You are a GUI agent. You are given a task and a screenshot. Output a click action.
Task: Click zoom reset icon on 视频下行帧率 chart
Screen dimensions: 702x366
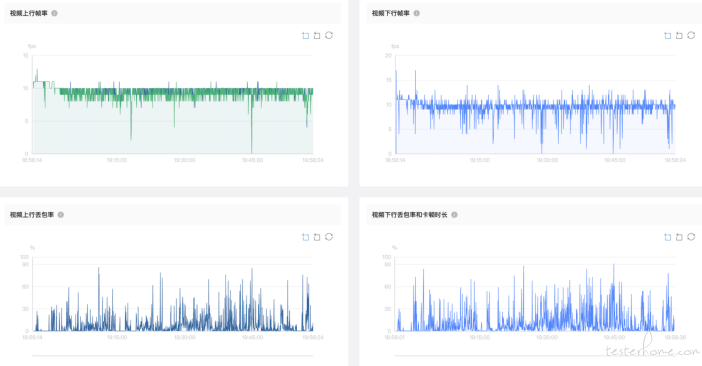click(679, 35)
